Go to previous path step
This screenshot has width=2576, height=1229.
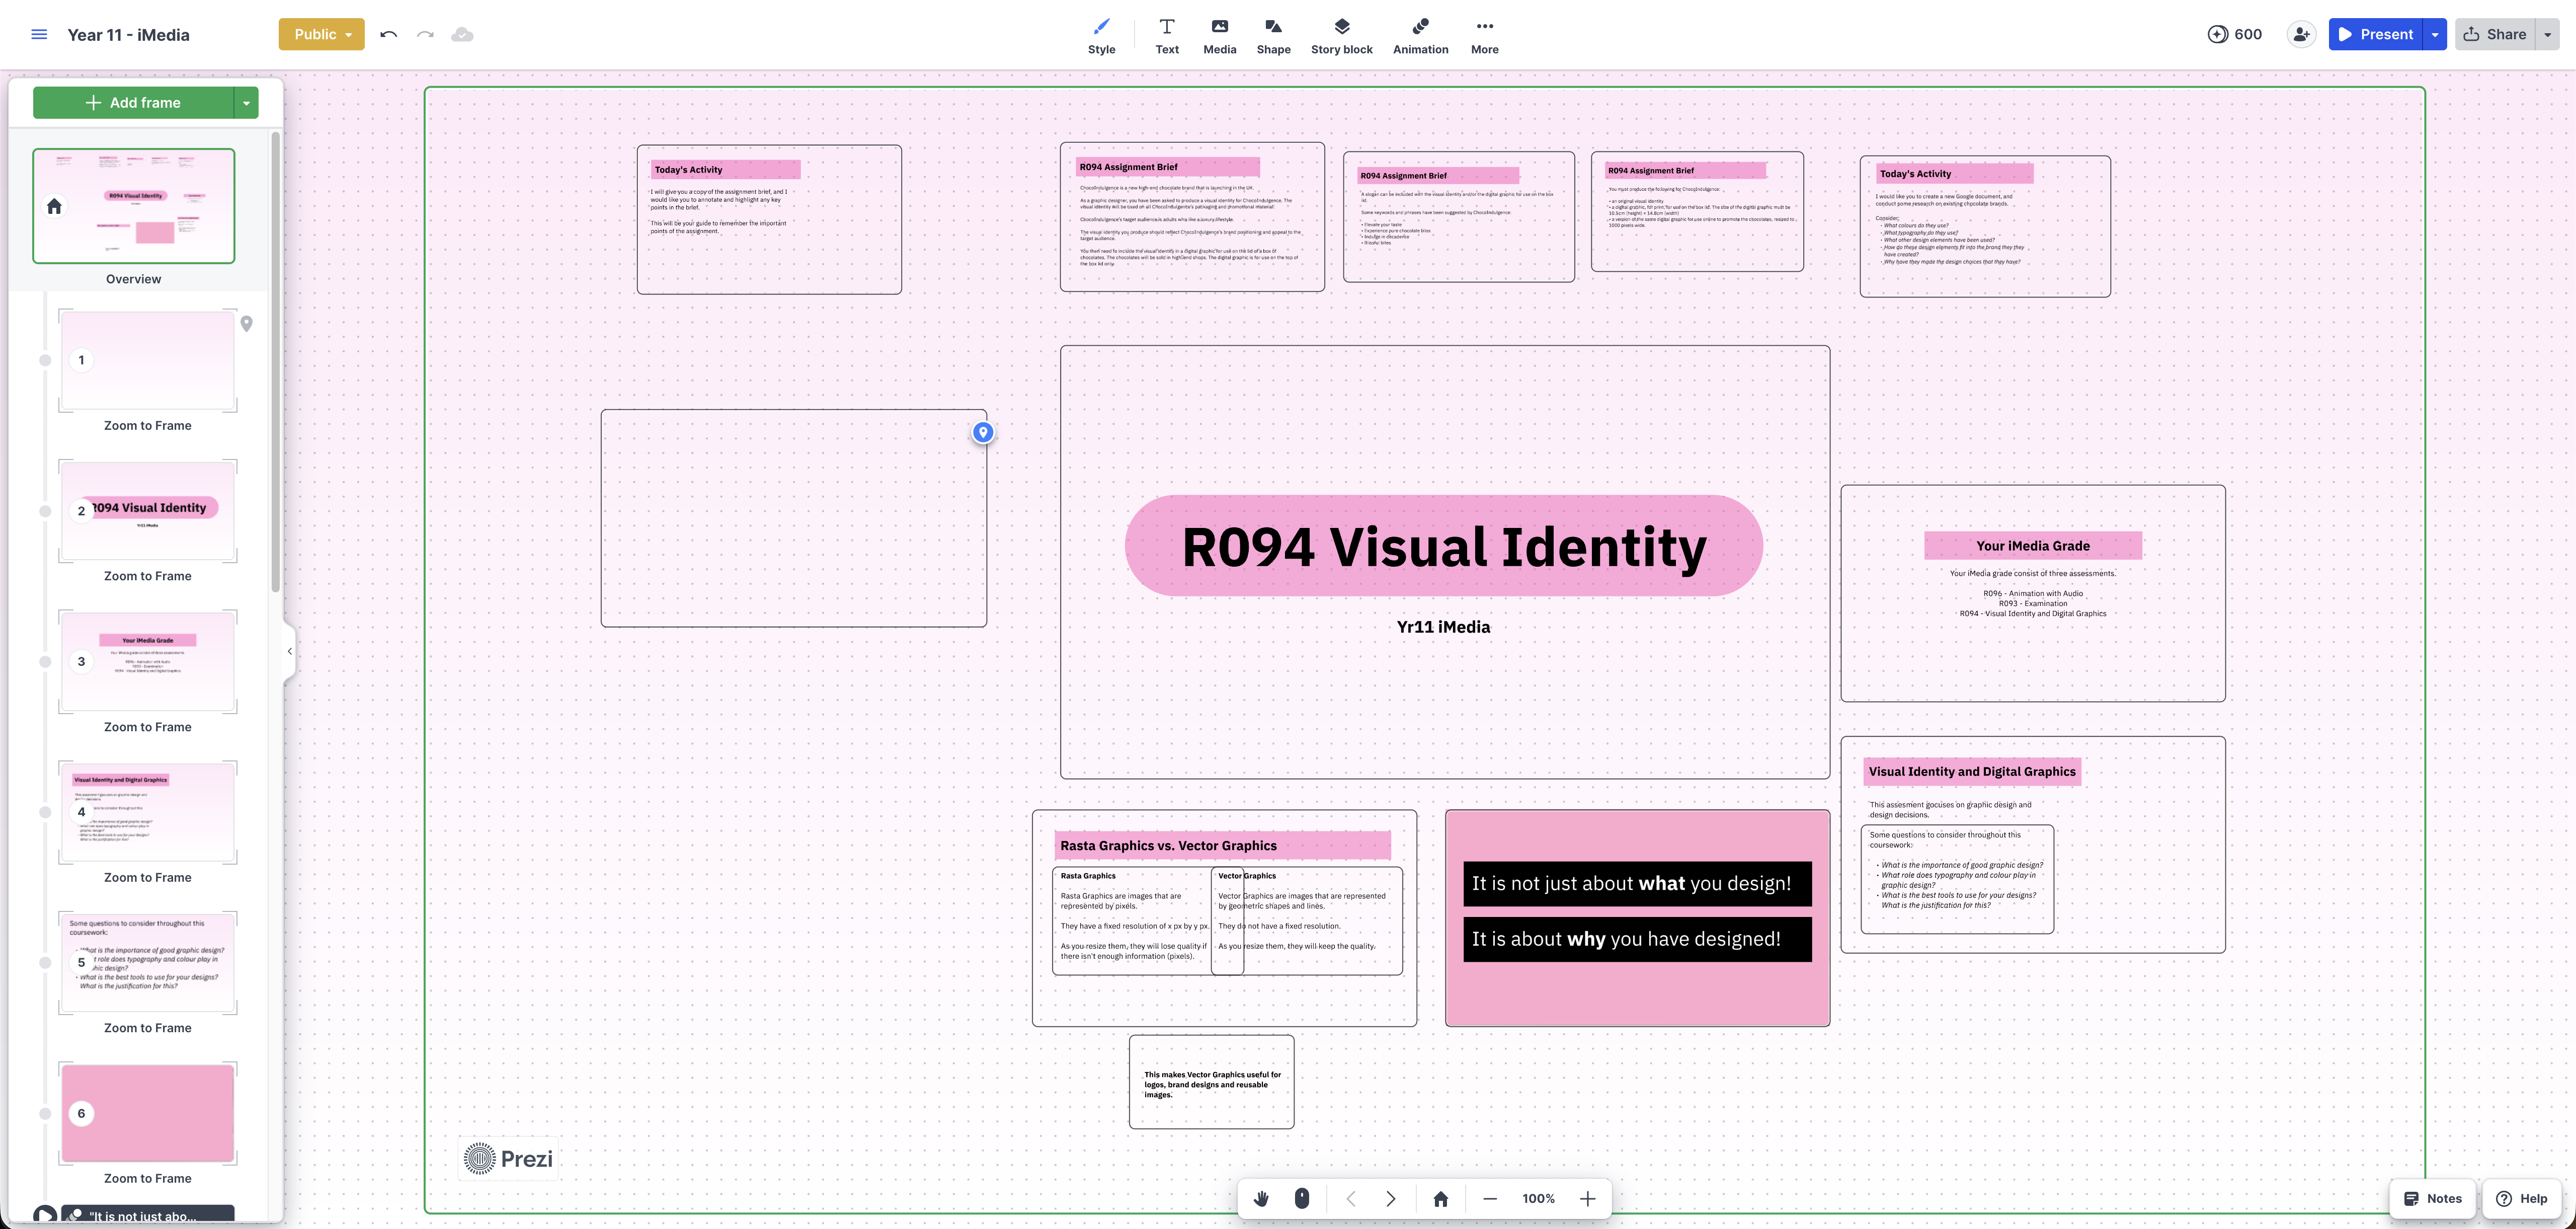(x=1350, y=1198)
